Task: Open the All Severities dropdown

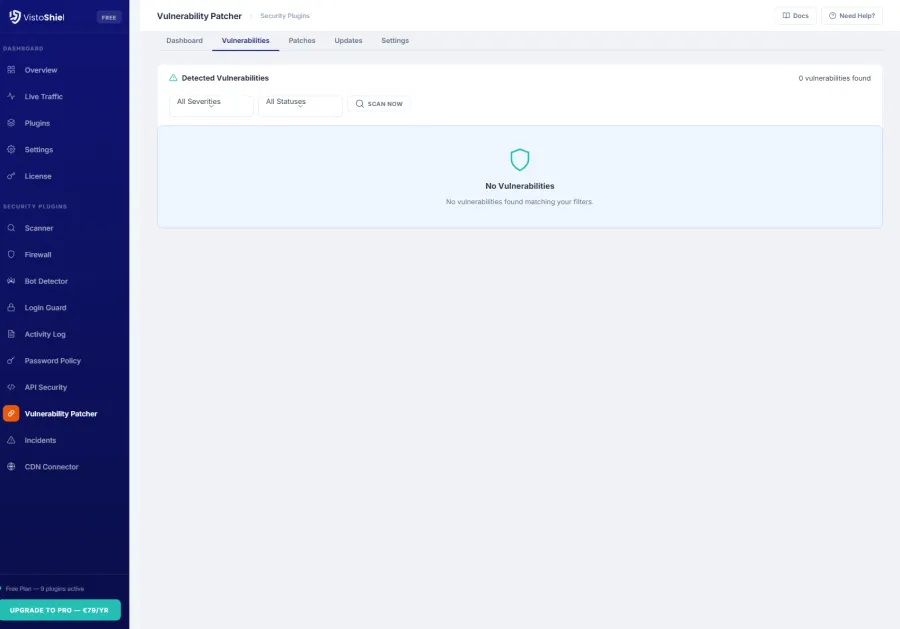Action: click(x=211, y=104)
